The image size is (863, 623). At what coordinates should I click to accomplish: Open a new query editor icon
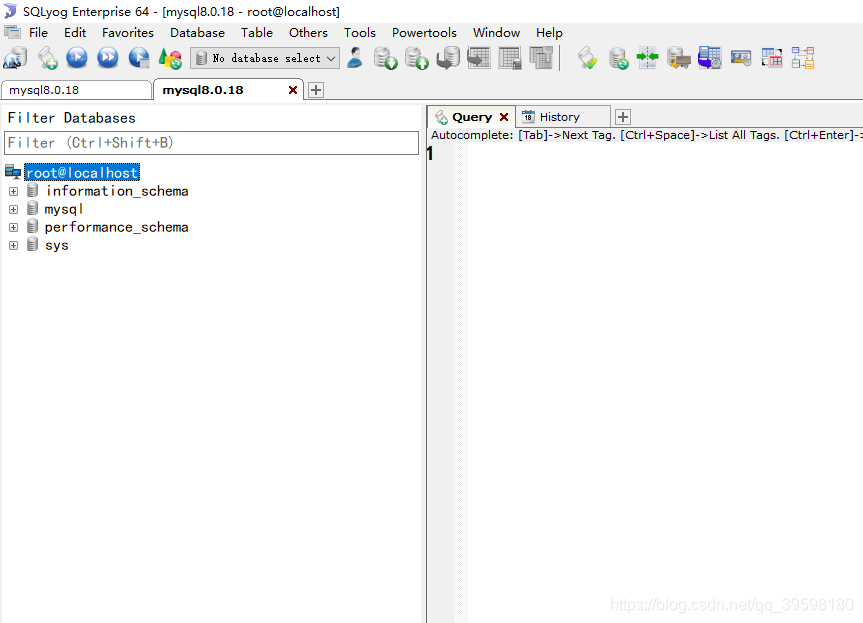(x=47, y=58)
